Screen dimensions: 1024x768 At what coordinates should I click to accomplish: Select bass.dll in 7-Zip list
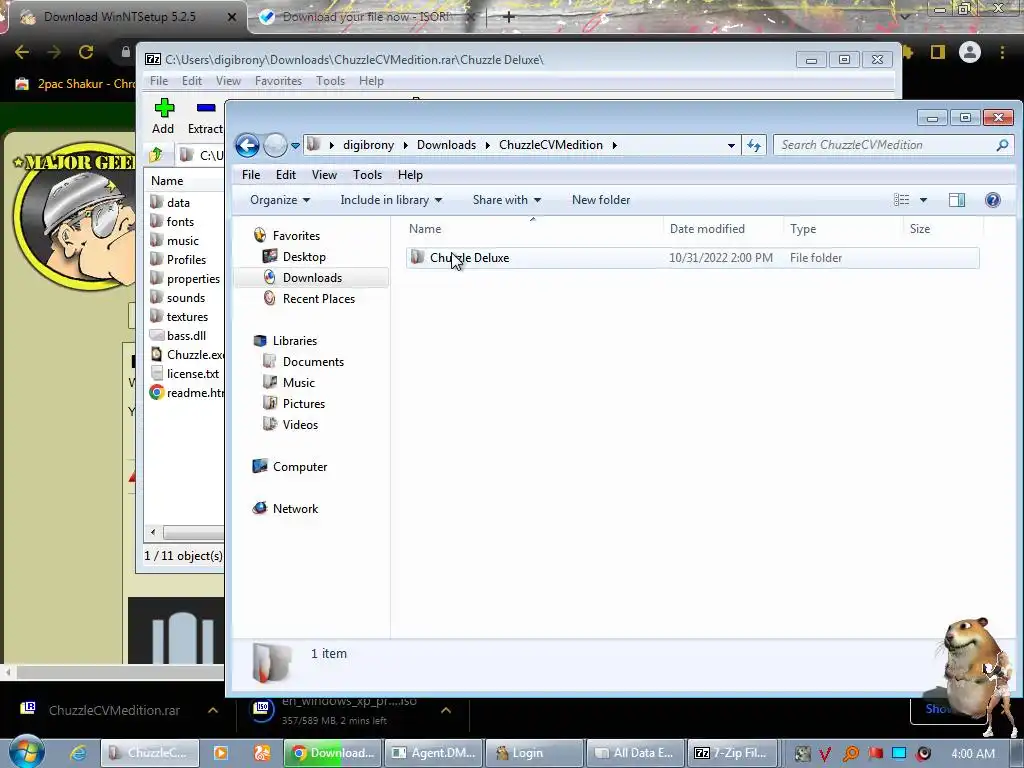186,336
